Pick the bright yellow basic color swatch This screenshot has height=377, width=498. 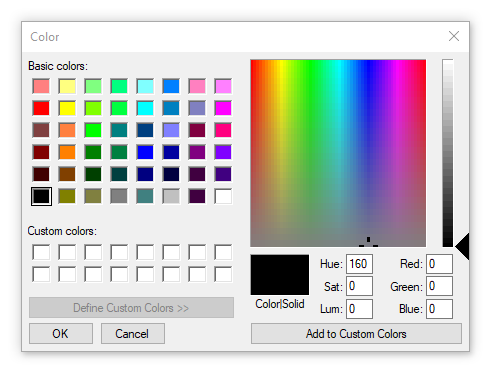[x=67, y=108]
